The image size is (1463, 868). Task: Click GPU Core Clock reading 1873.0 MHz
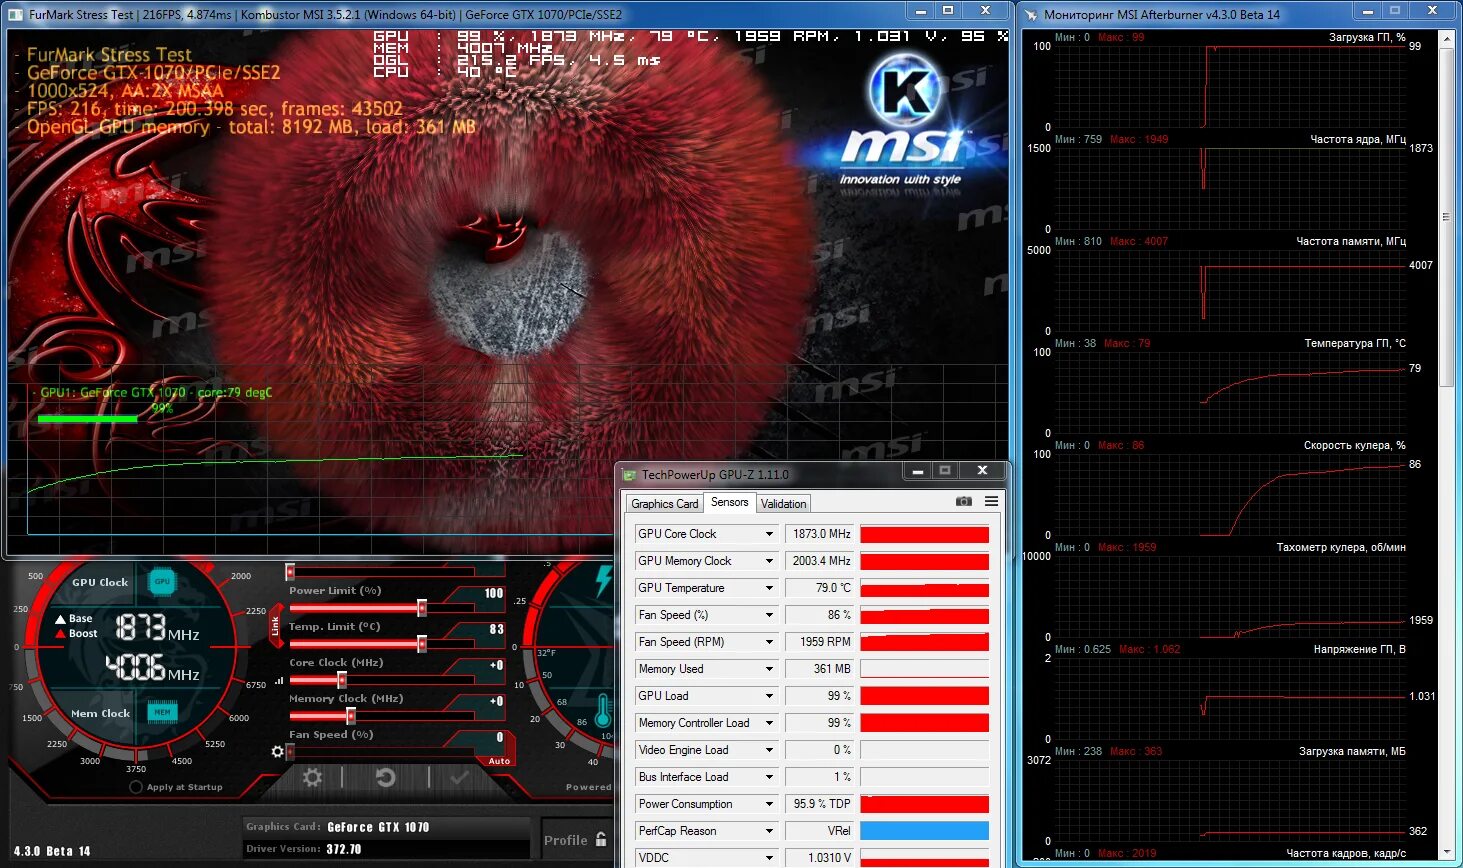coord(820,534)
